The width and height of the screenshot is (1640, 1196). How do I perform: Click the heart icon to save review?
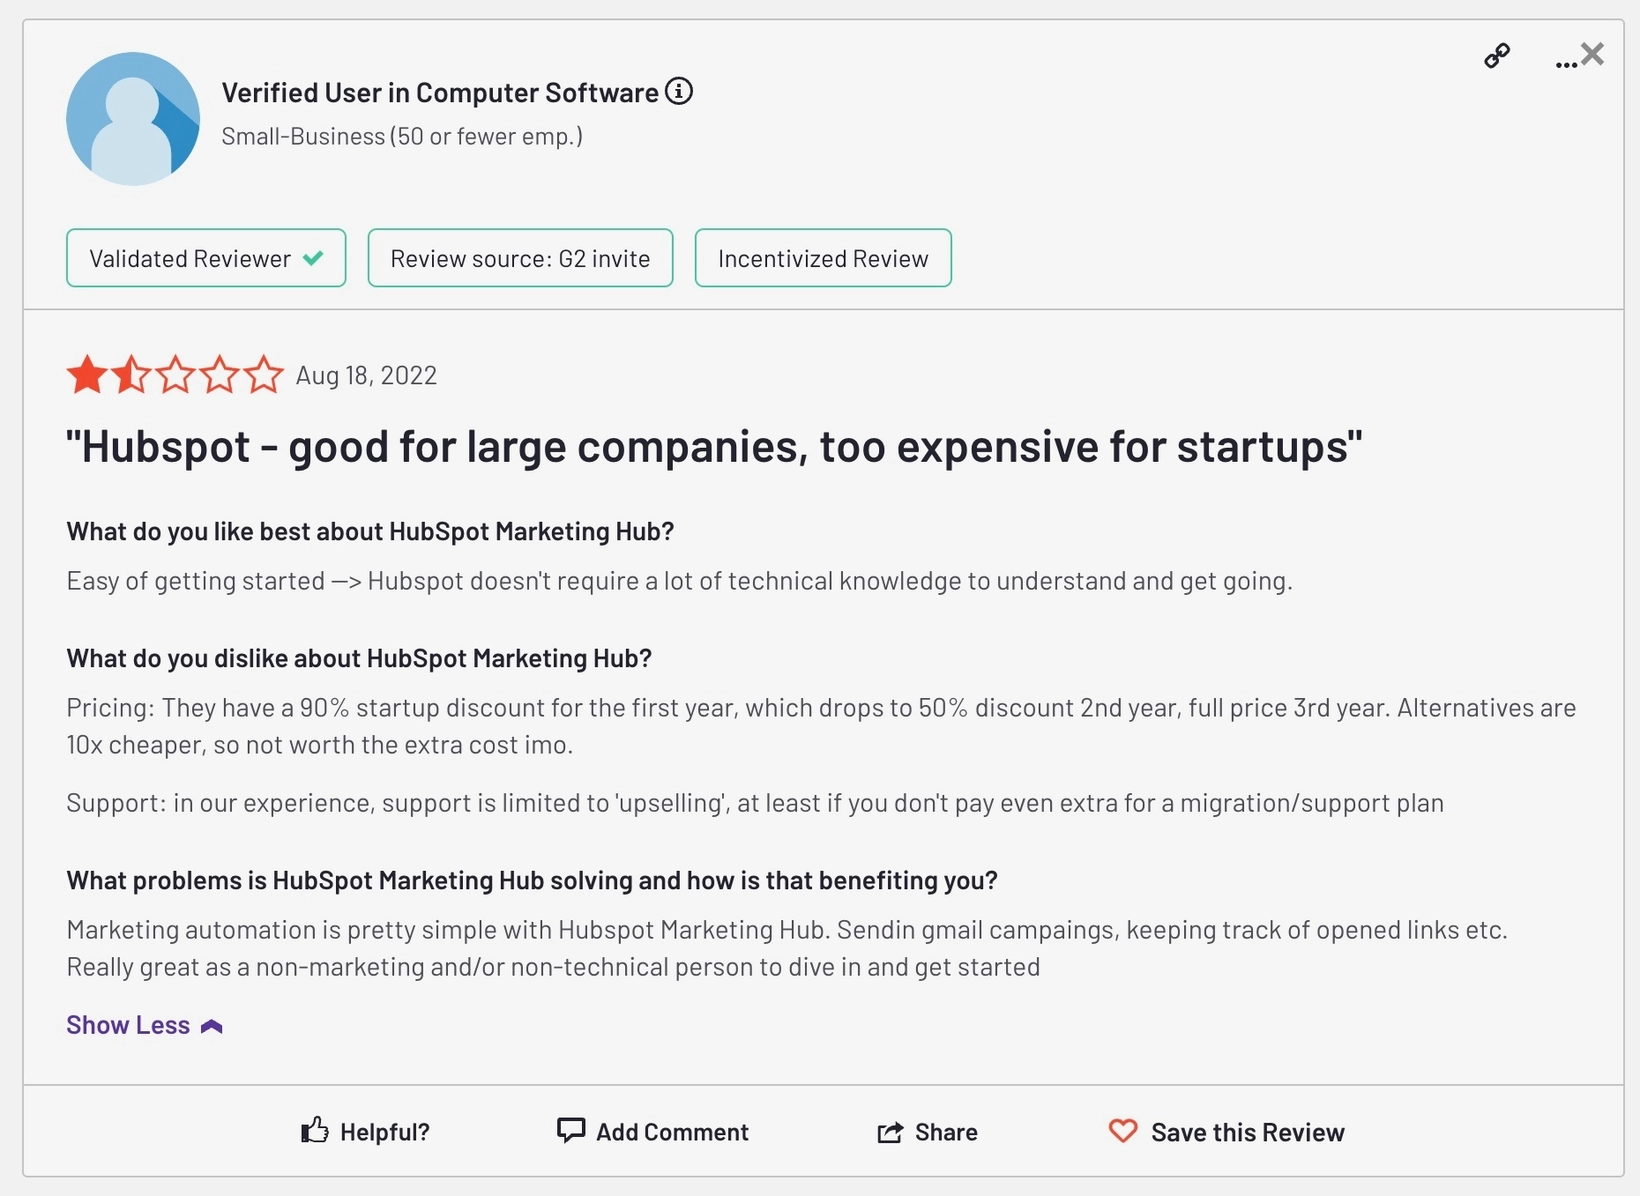click(1122, 1131)
